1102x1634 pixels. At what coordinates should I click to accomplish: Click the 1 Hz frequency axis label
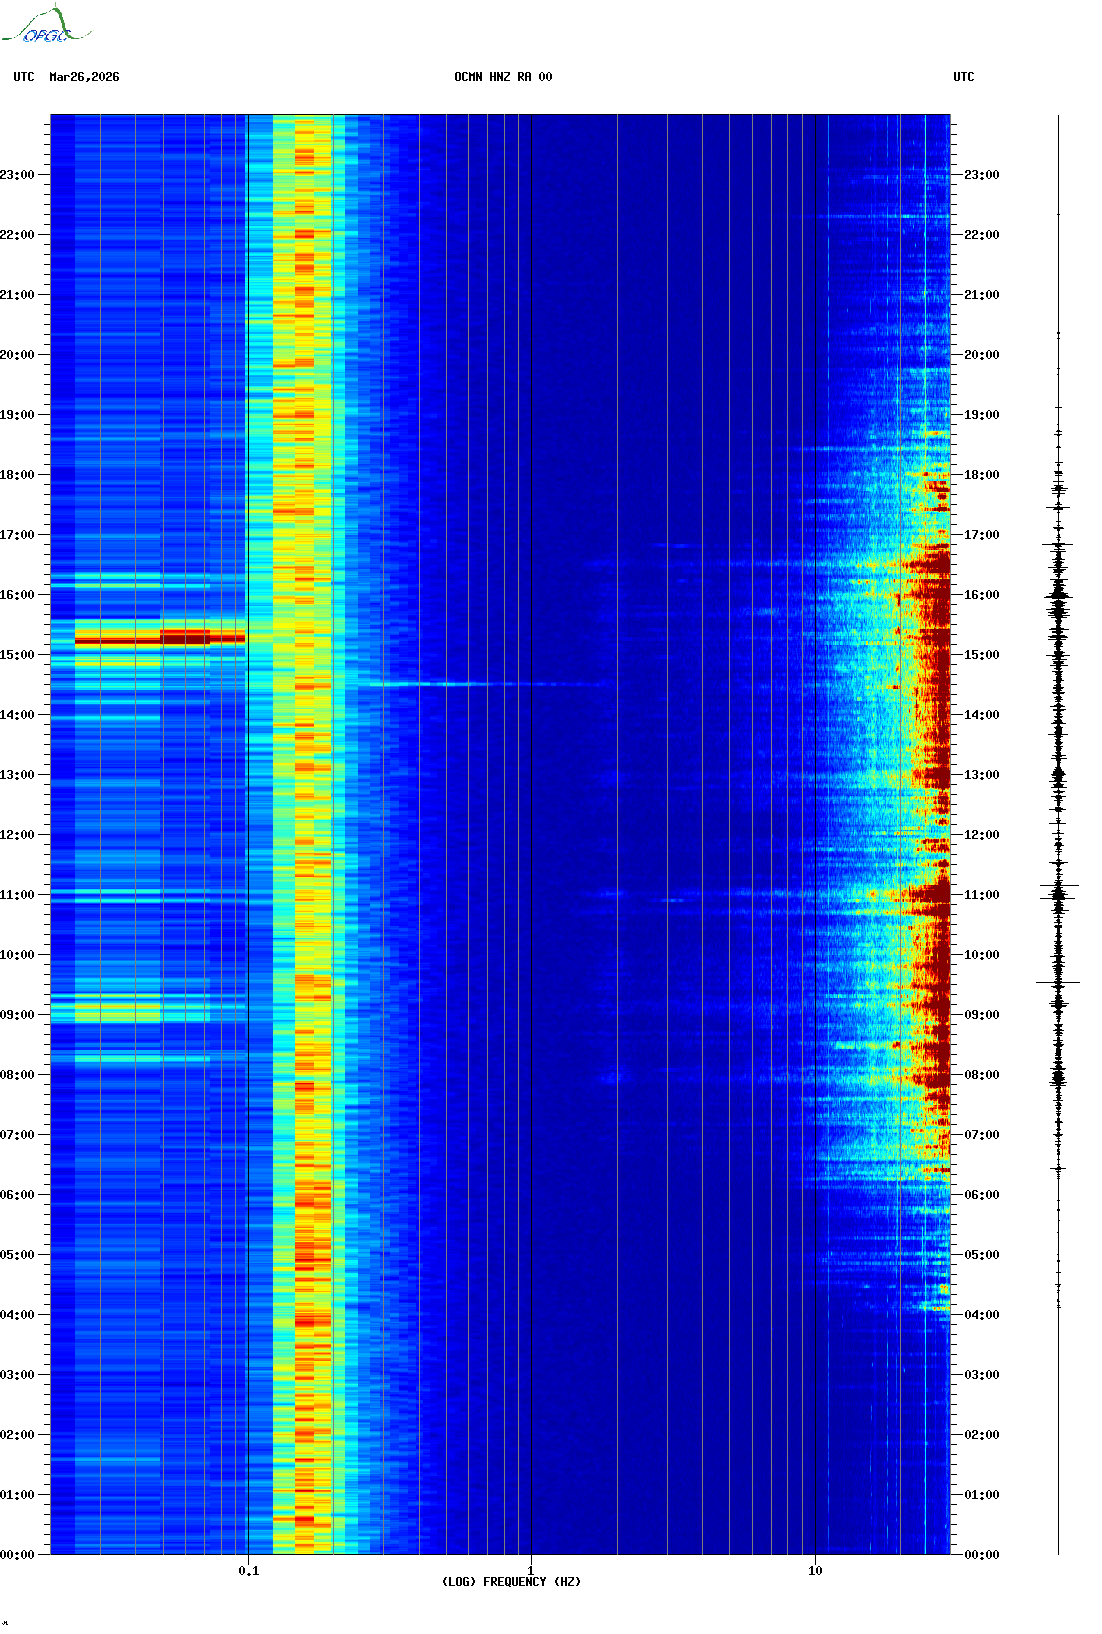[530, 1571]
